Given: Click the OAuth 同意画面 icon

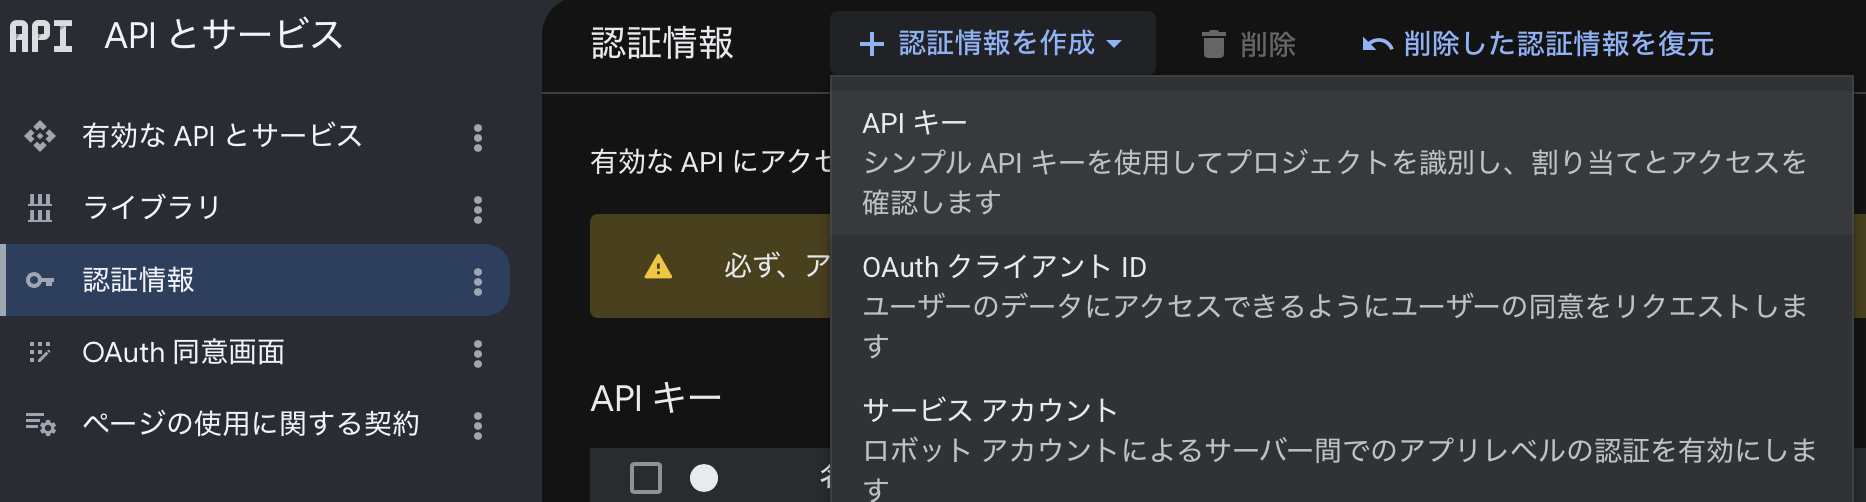Looking at the screenshot, I should (40, 352).
